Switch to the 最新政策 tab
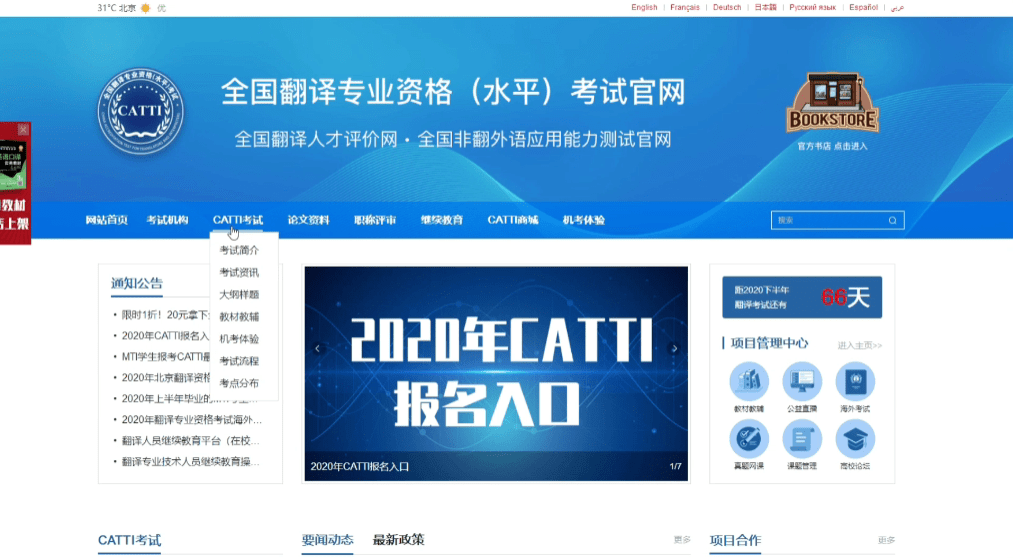 [x=399, y=540]
